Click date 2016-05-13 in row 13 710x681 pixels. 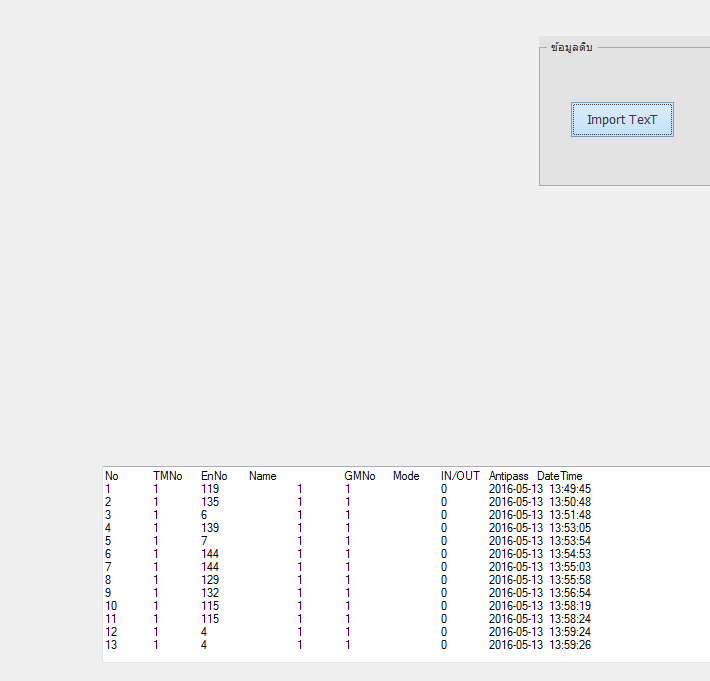tap(516, 645)
